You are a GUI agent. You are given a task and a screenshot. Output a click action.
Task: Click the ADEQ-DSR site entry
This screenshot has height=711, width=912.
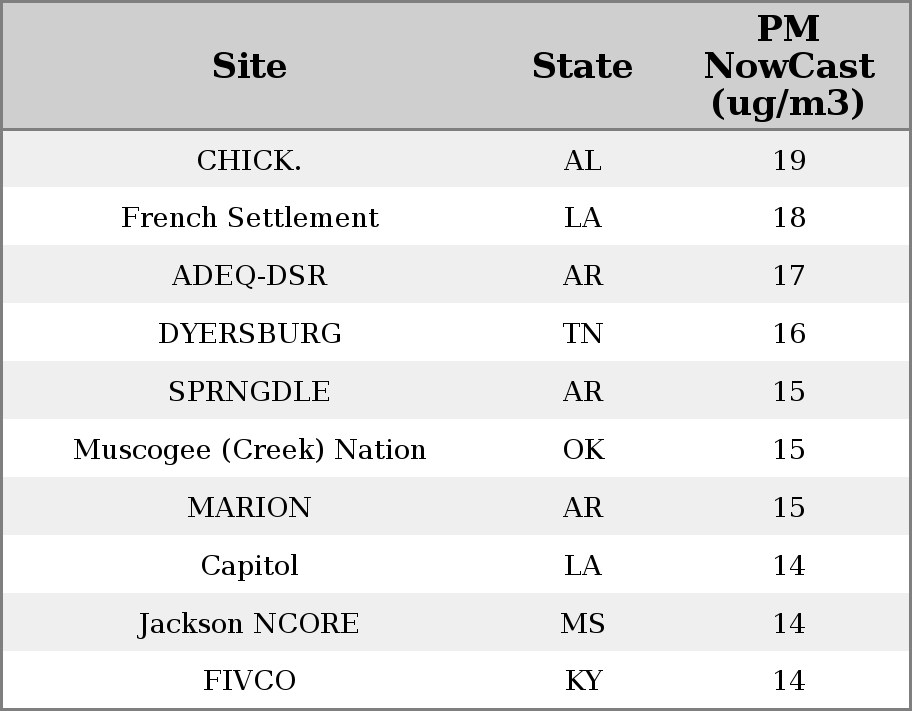pos(249,276)
